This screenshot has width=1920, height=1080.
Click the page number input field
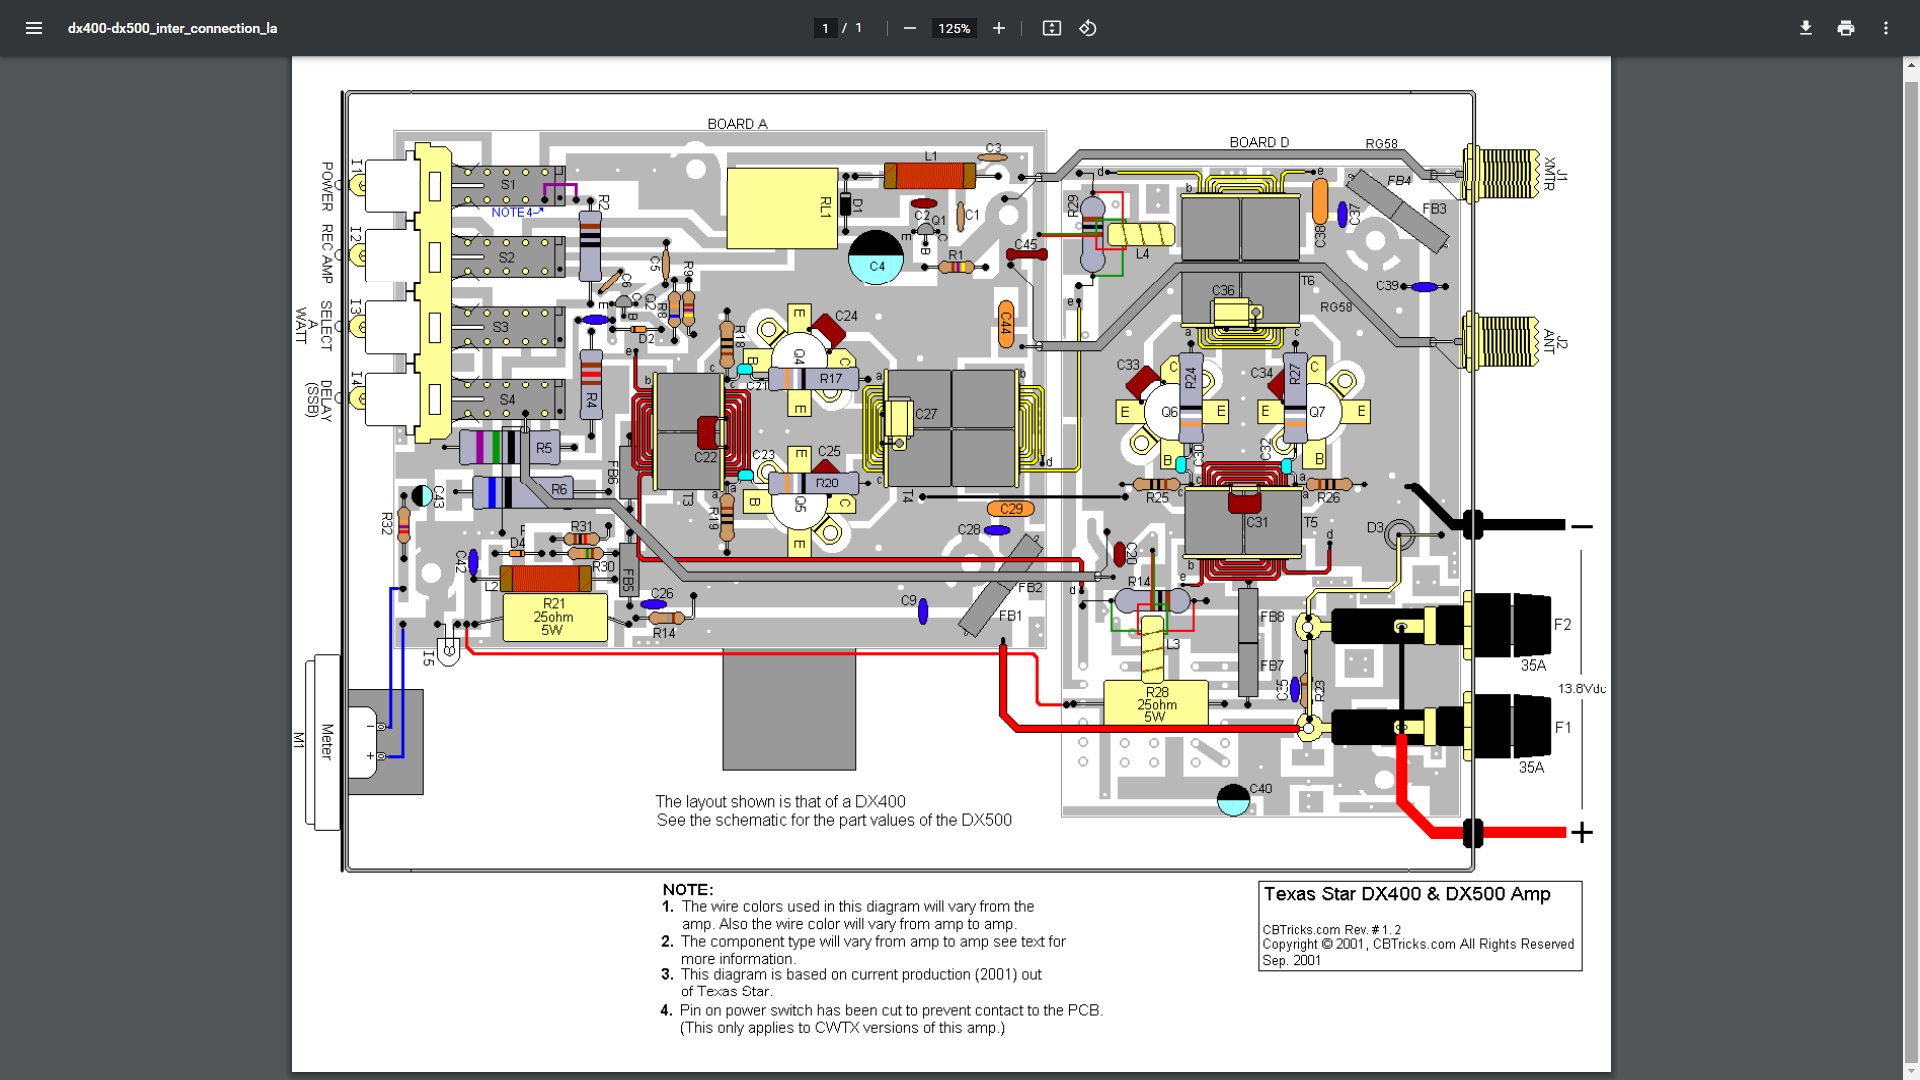click(x=825, y=28)
